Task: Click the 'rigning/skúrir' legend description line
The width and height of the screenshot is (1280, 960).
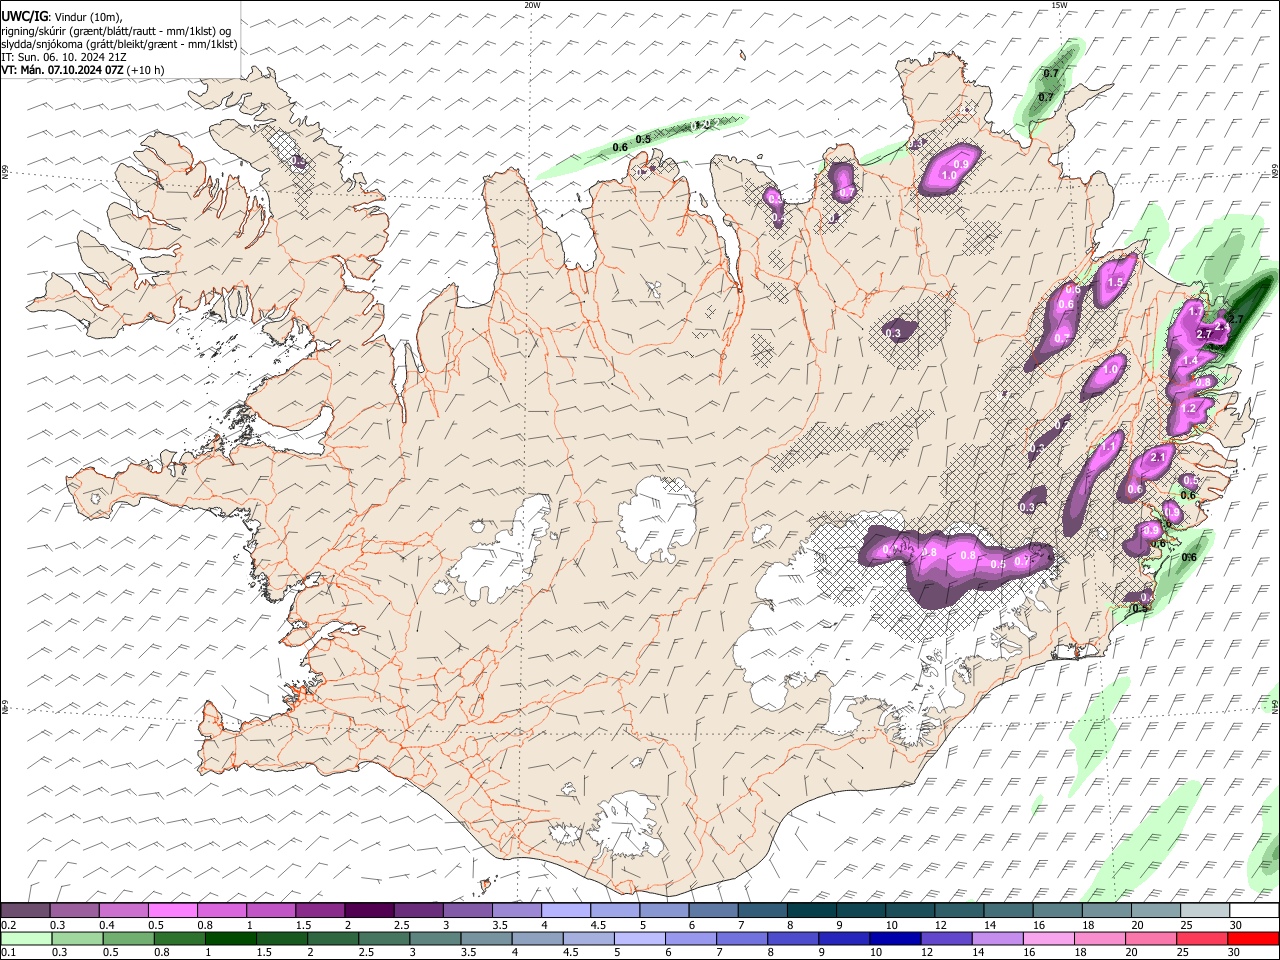Action: pos(116,30)
